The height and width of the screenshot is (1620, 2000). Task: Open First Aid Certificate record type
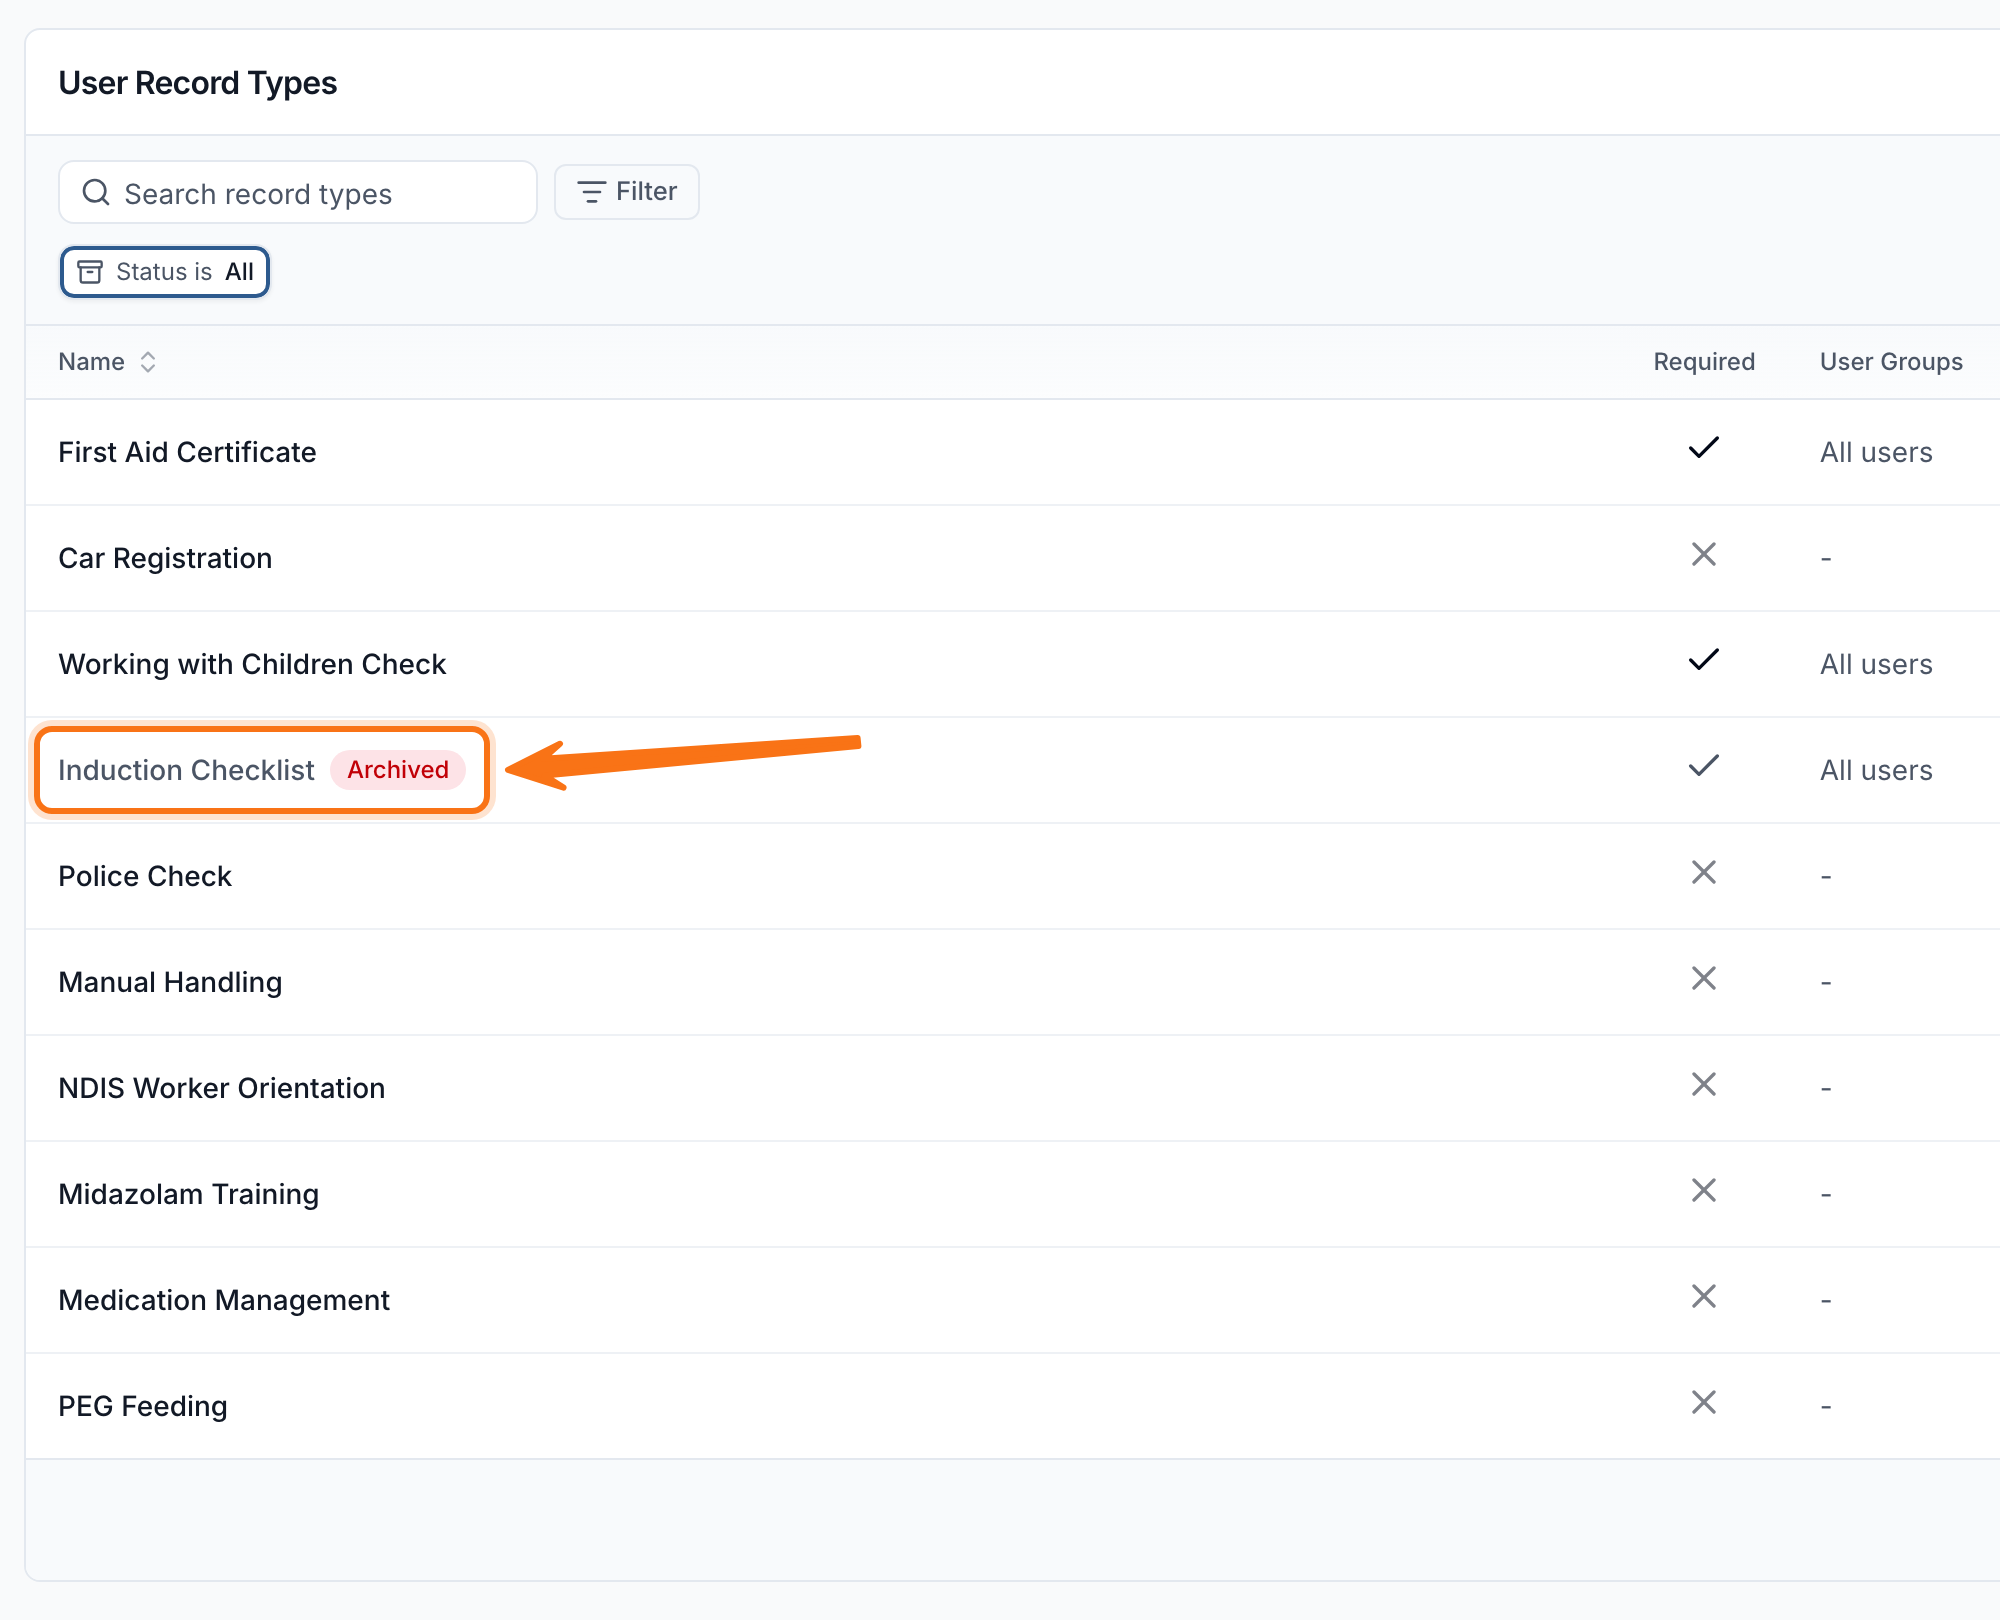(187, 452)
